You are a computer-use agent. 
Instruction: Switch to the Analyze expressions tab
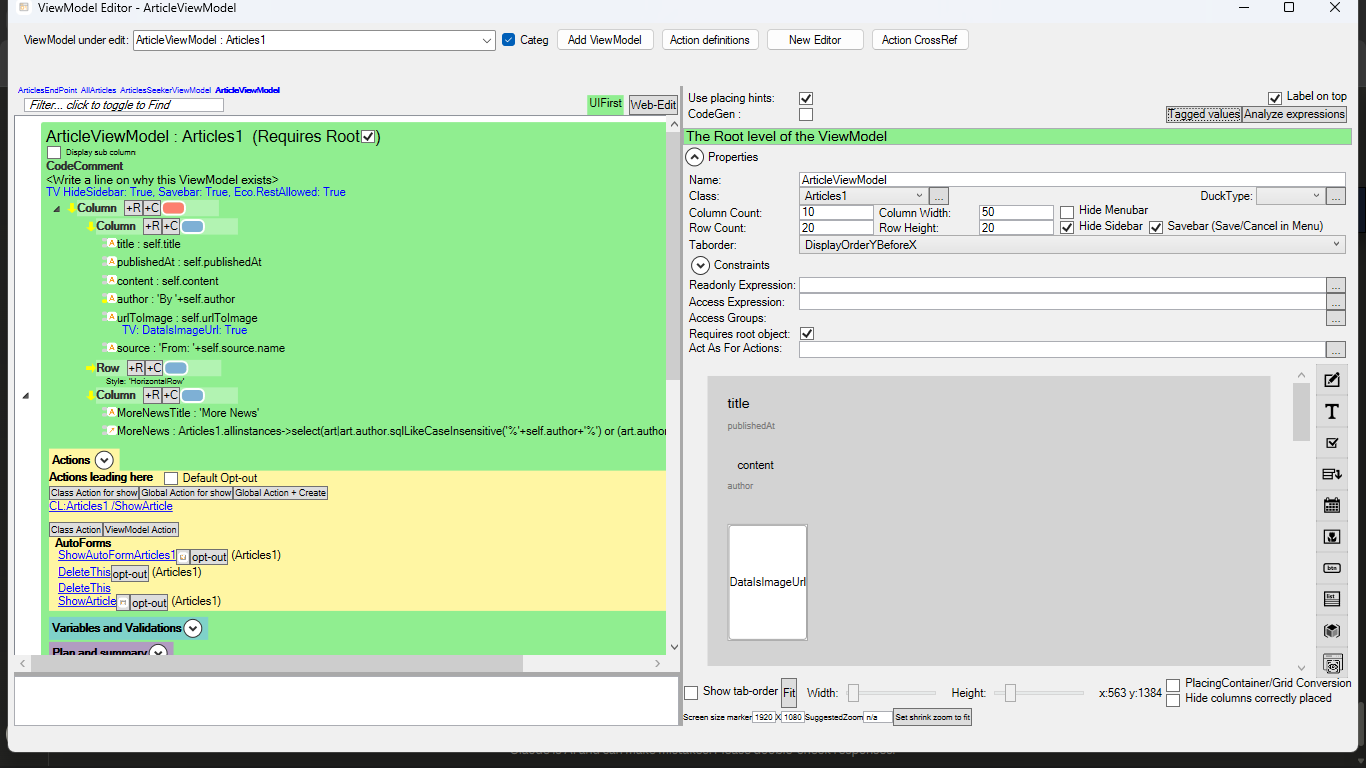(1294, 114)
